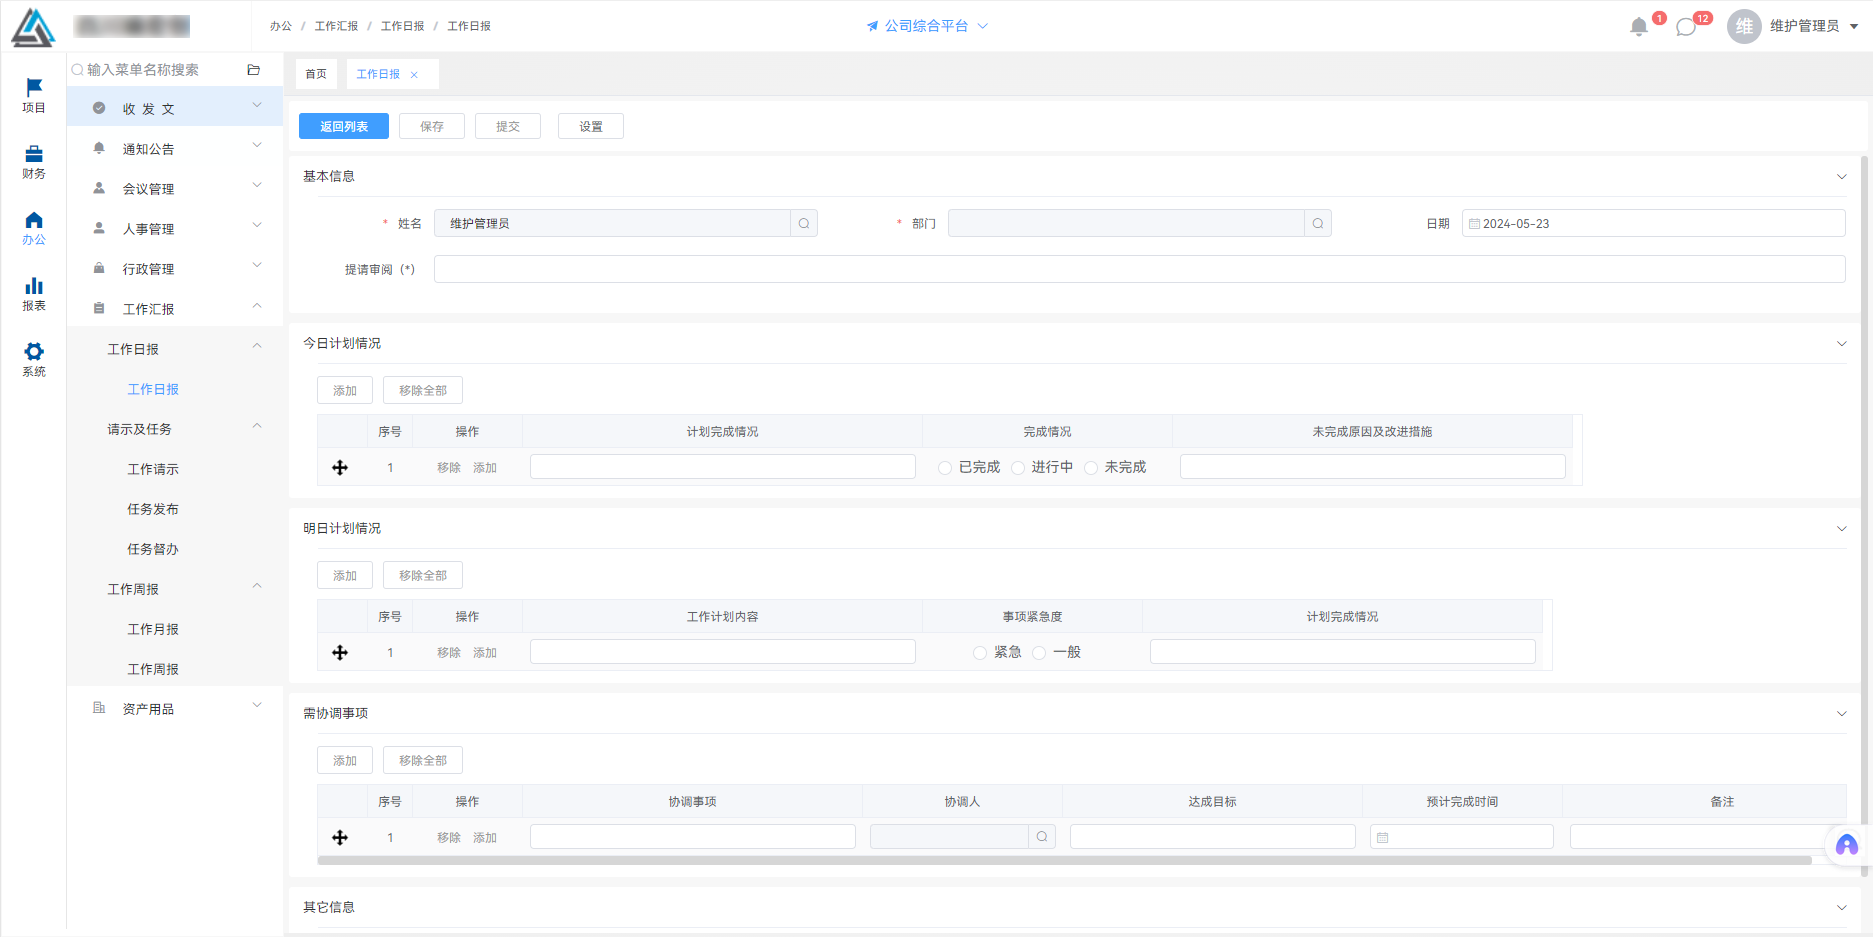Expand the 人事管理 menu
Screen dimensions: 1873x937
(175, 228)
